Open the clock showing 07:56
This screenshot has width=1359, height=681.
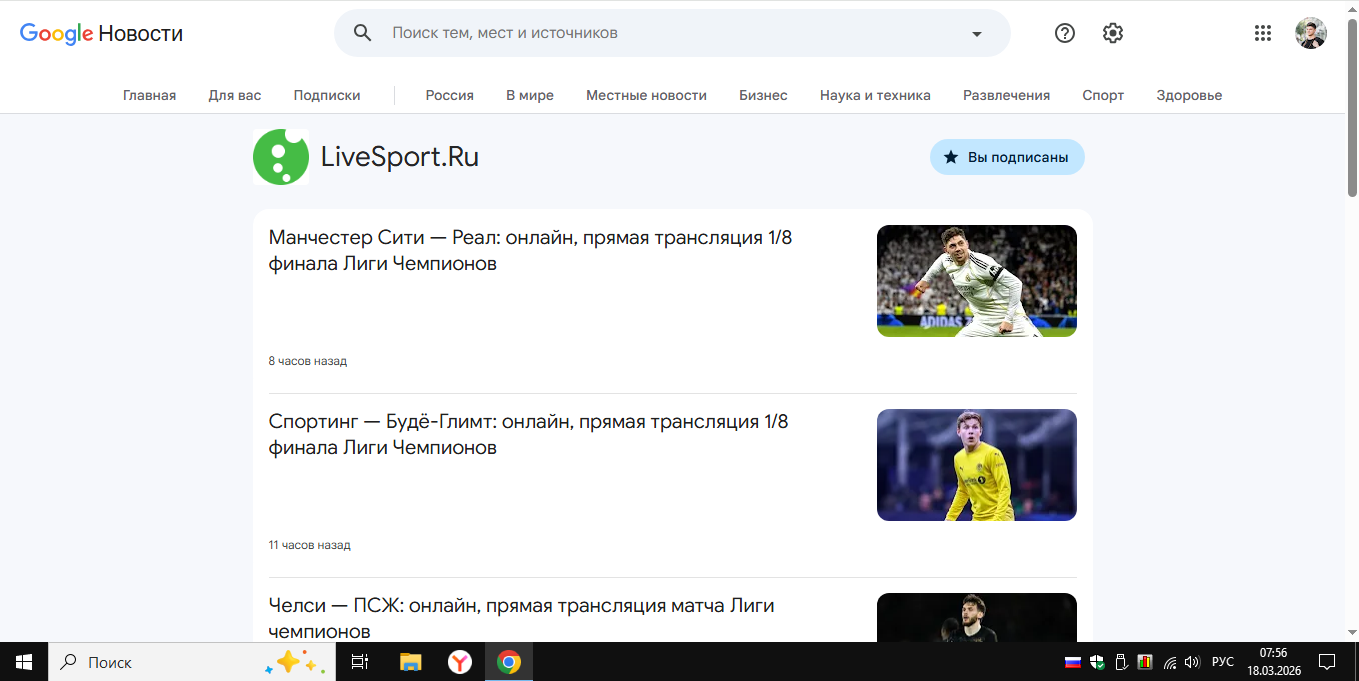1273,662
